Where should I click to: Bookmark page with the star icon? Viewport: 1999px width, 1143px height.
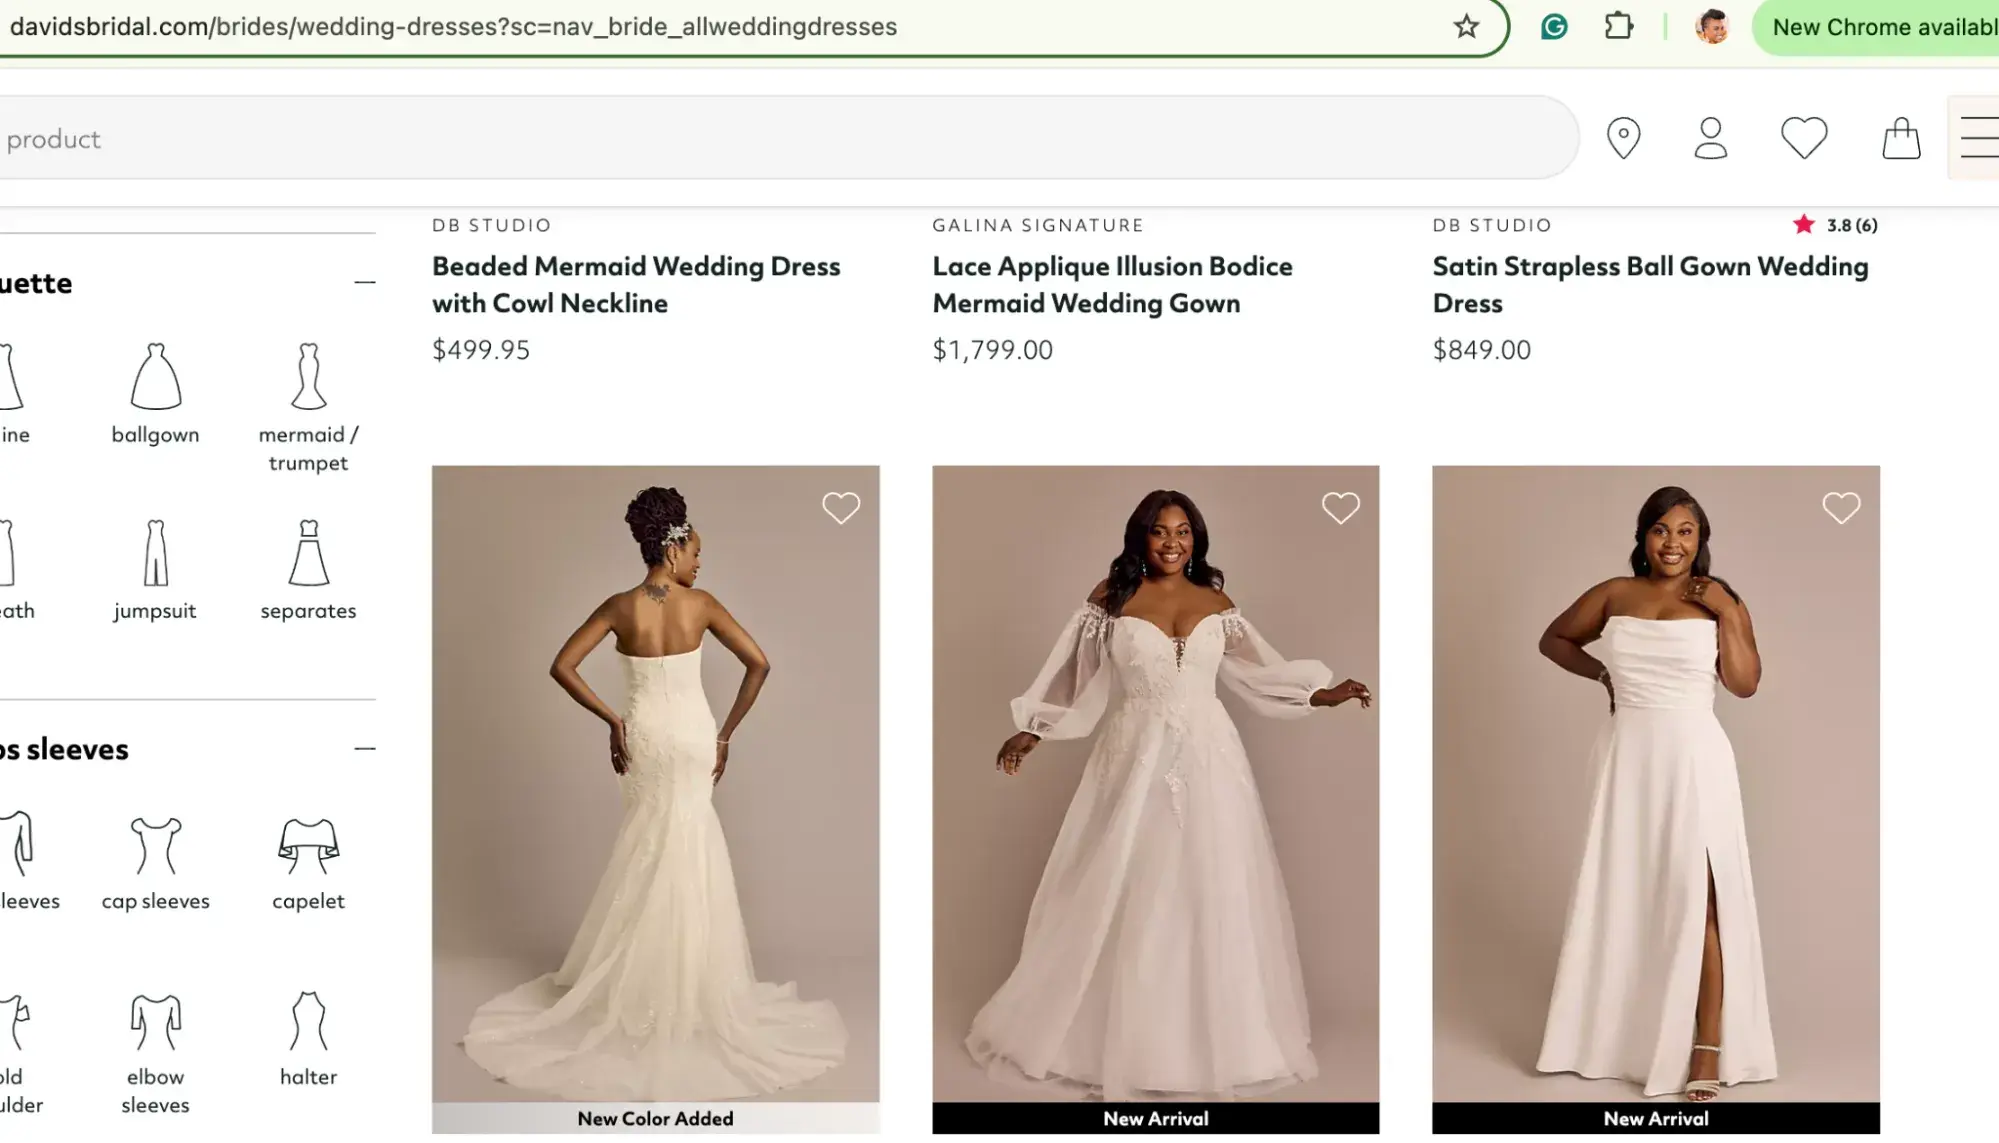point(1466,27)
